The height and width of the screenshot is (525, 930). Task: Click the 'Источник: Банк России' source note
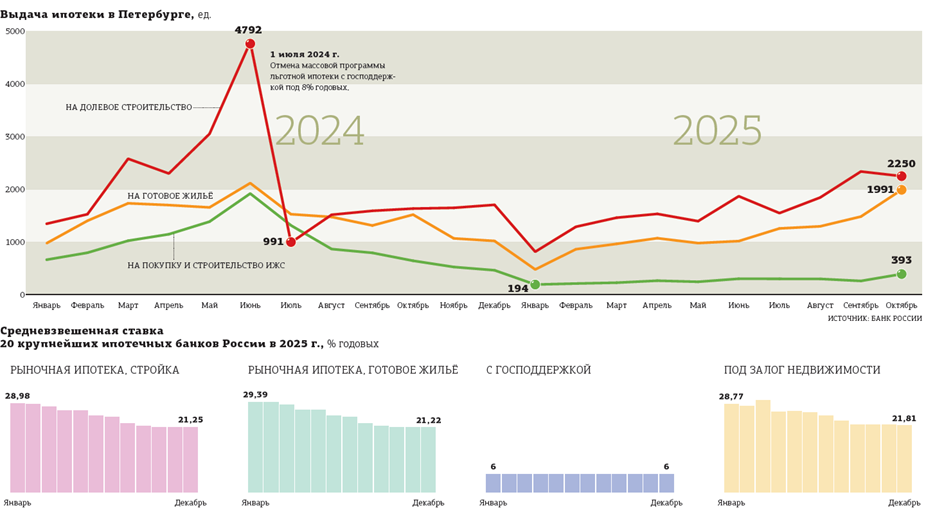tap(874, 319)
